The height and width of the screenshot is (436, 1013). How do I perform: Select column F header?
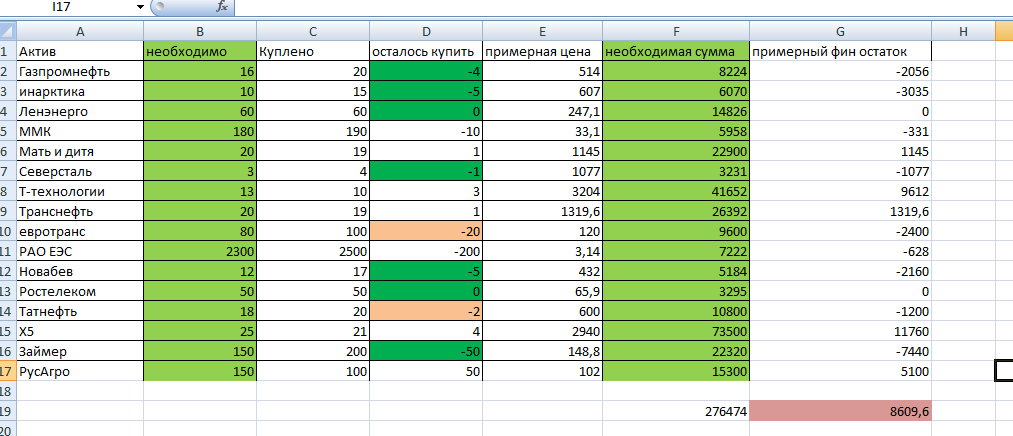tap(676, 31)
